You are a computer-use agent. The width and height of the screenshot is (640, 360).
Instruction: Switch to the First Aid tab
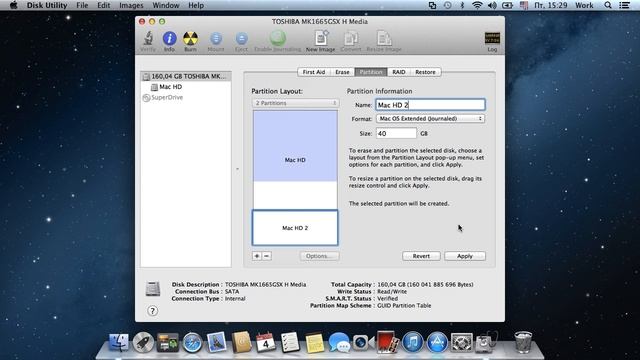click(313, 72)
